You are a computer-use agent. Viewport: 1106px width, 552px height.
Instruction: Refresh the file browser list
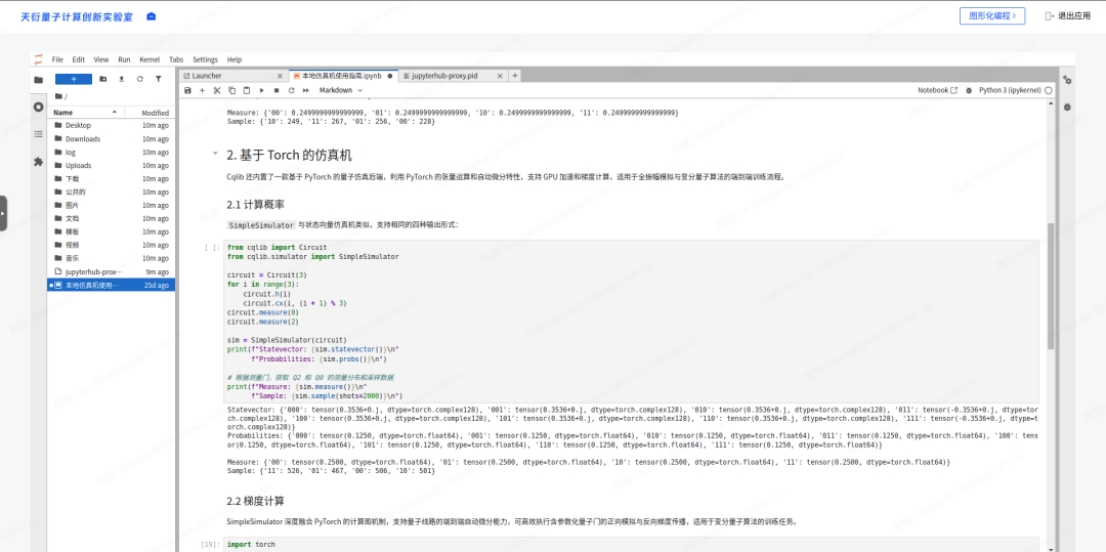140,79
